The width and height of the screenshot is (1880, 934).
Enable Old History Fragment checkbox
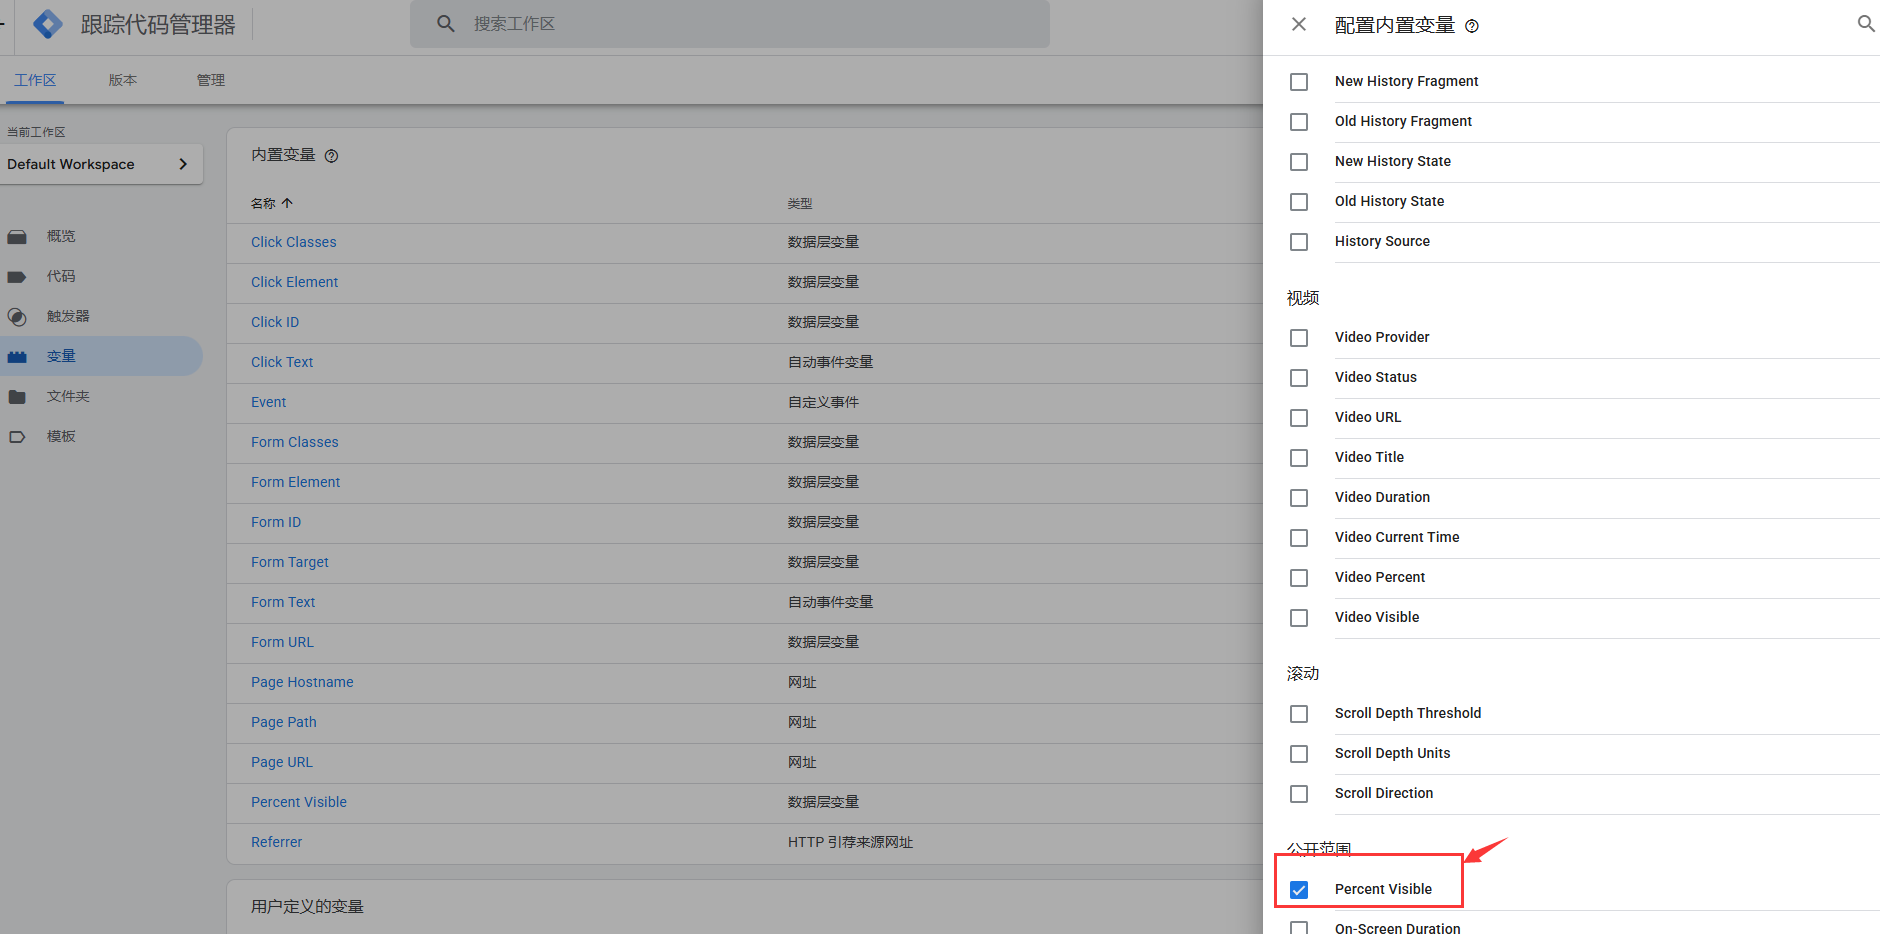[1299, 122]
